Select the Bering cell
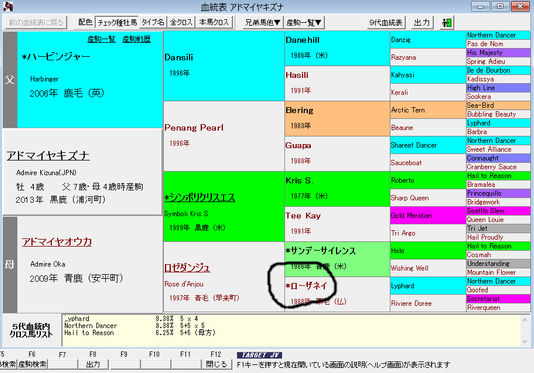Image resolution: width=534 pixels, height=373 pixels. (x=337, y=119)
